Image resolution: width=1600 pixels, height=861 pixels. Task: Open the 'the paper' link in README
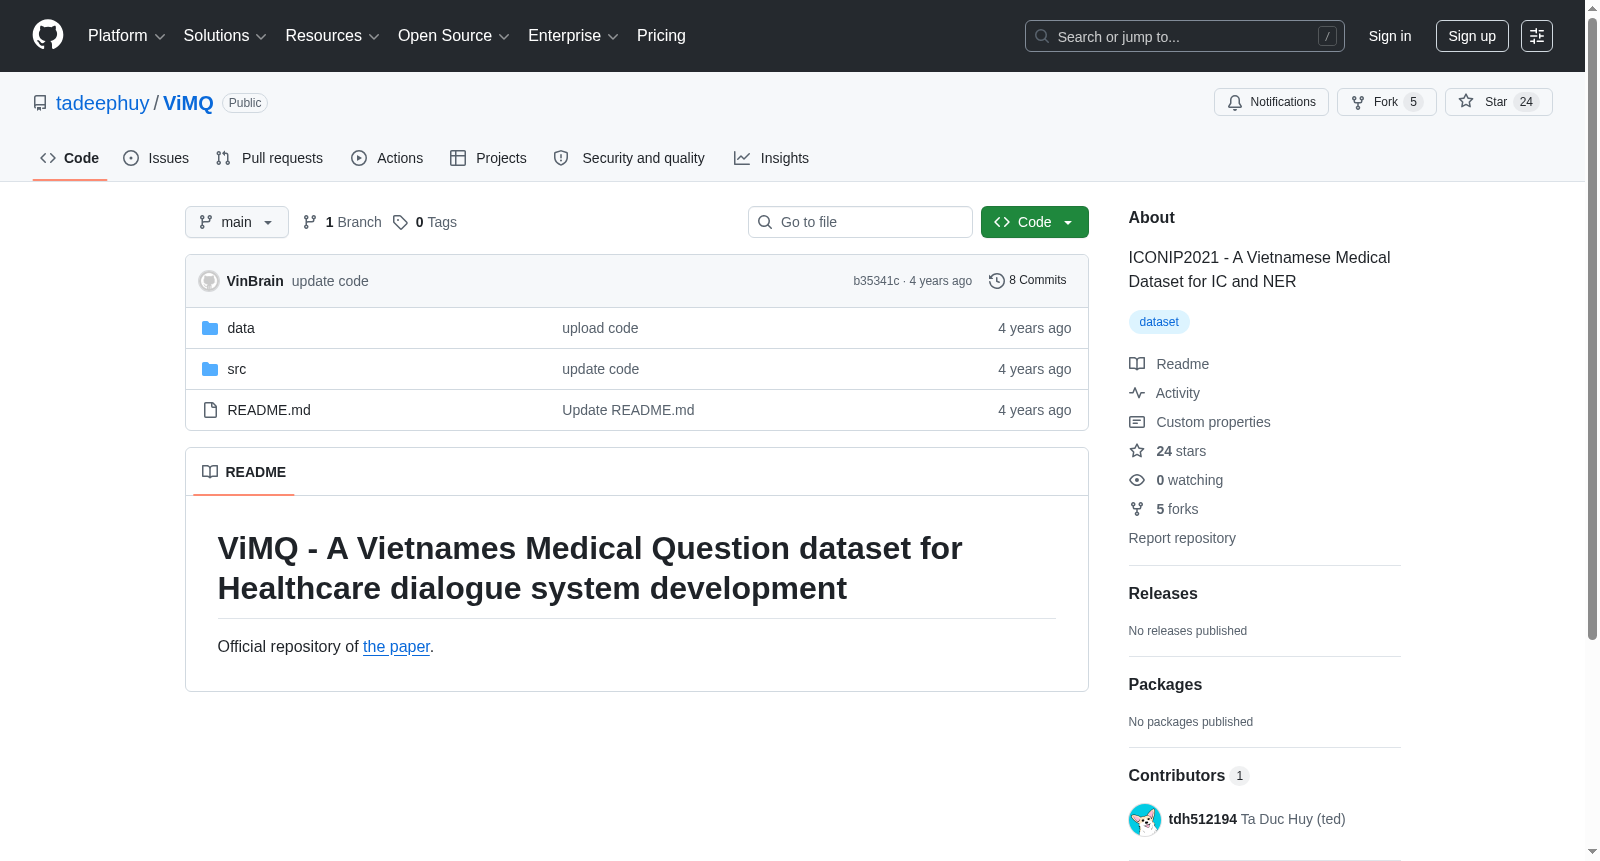(396, 647)
